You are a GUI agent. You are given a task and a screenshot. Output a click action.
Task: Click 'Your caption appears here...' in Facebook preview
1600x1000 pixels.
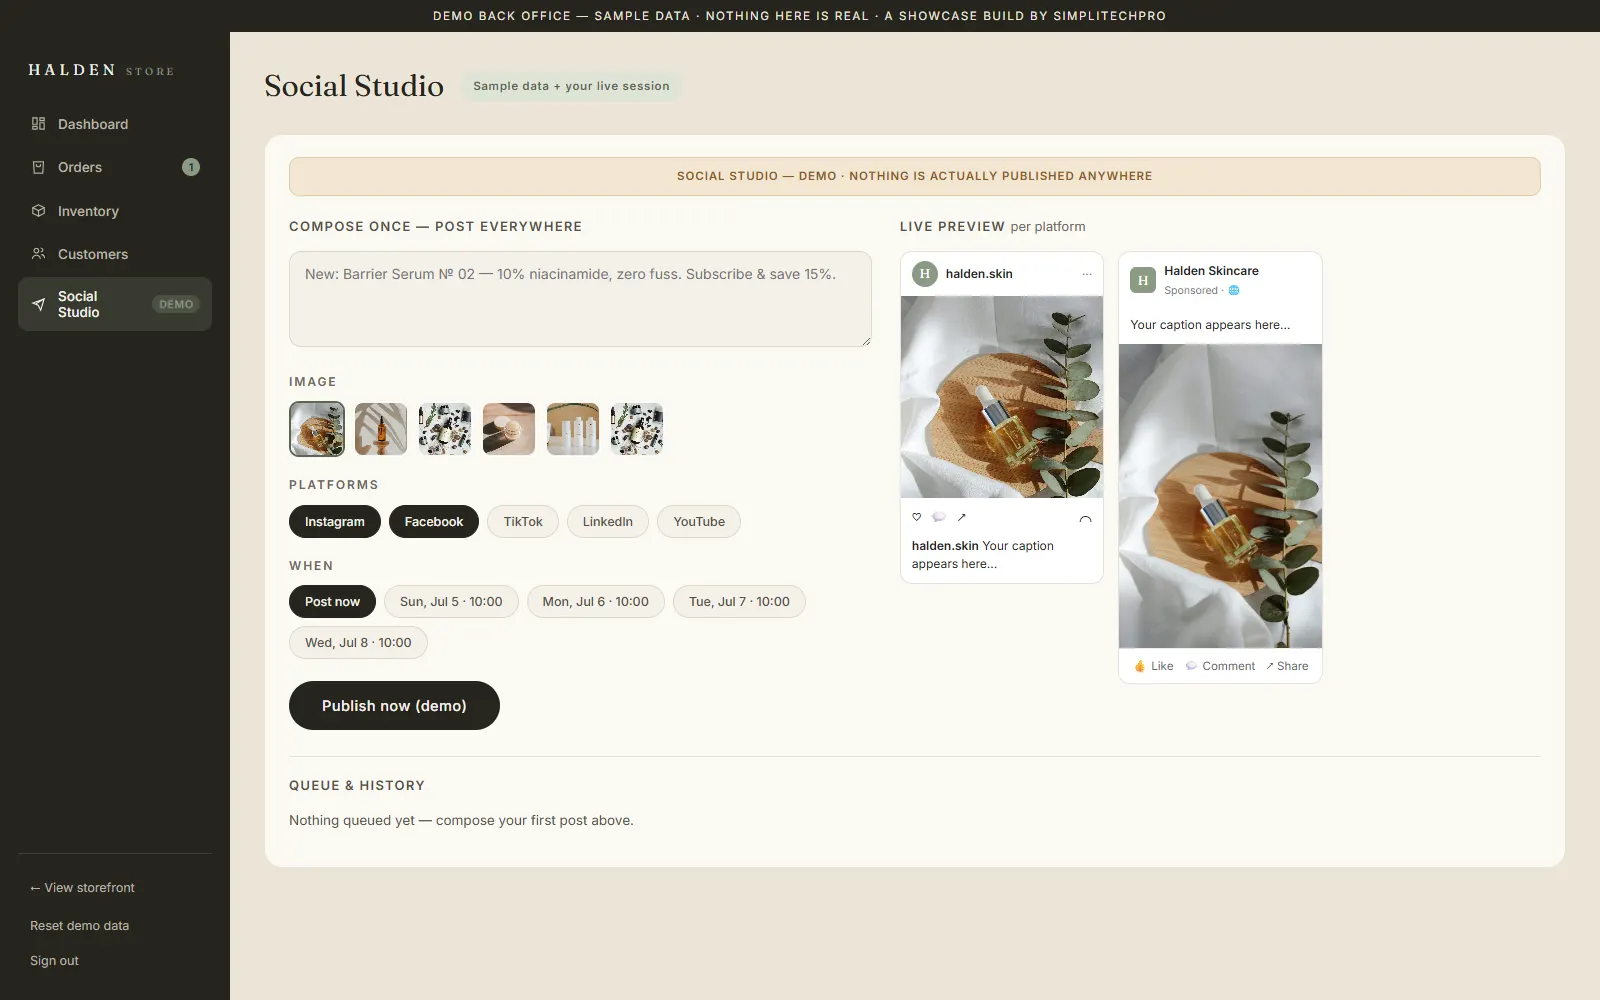click(1210, 325)
